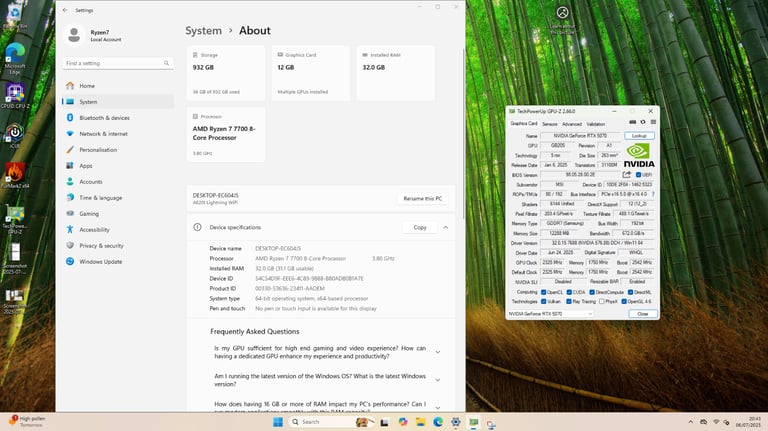Image resolution: width=768 pixels, height=431 pixels.
Task: Click Lookup button in GPU-Z
Action: tap(639, 136)
